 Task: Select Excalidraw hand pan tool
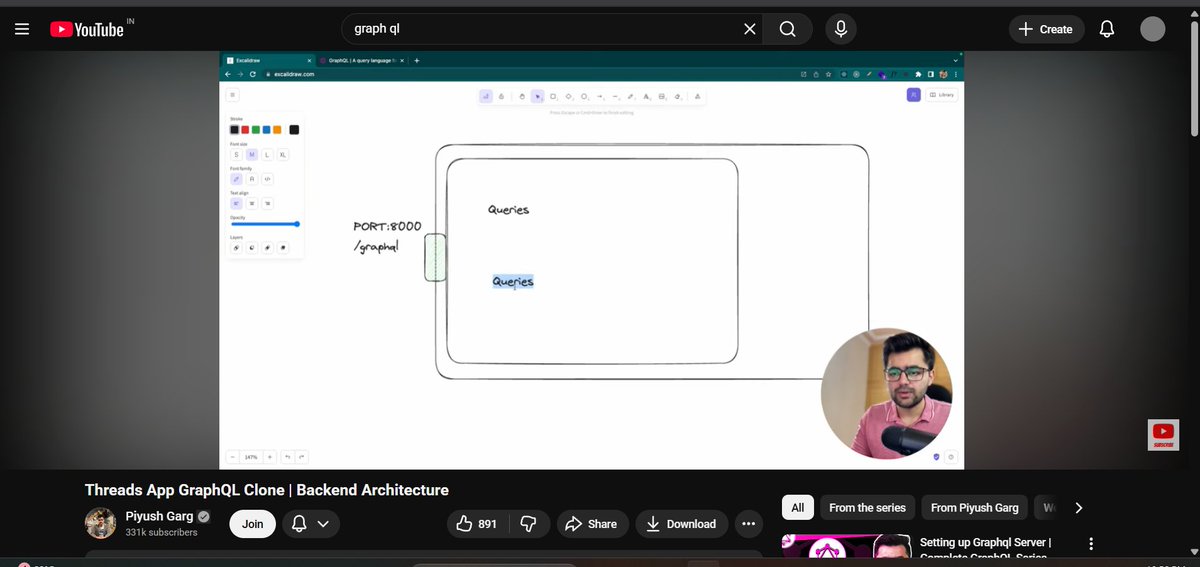pos(522,96)
